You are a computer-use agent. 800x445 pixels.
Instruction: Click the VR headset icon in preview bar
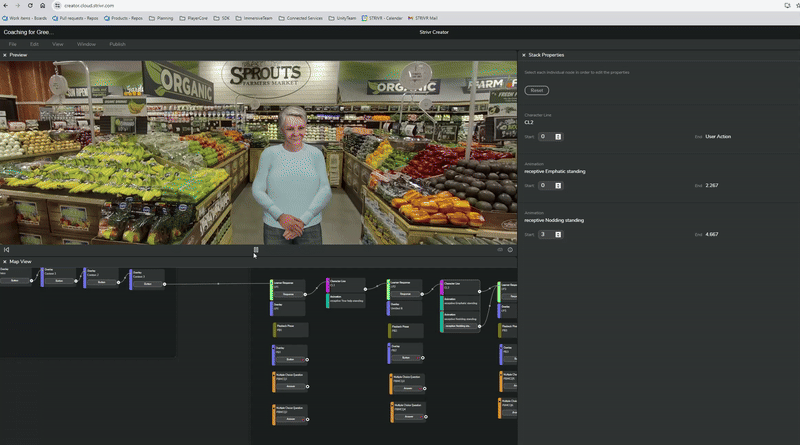(x=500, y=250)
